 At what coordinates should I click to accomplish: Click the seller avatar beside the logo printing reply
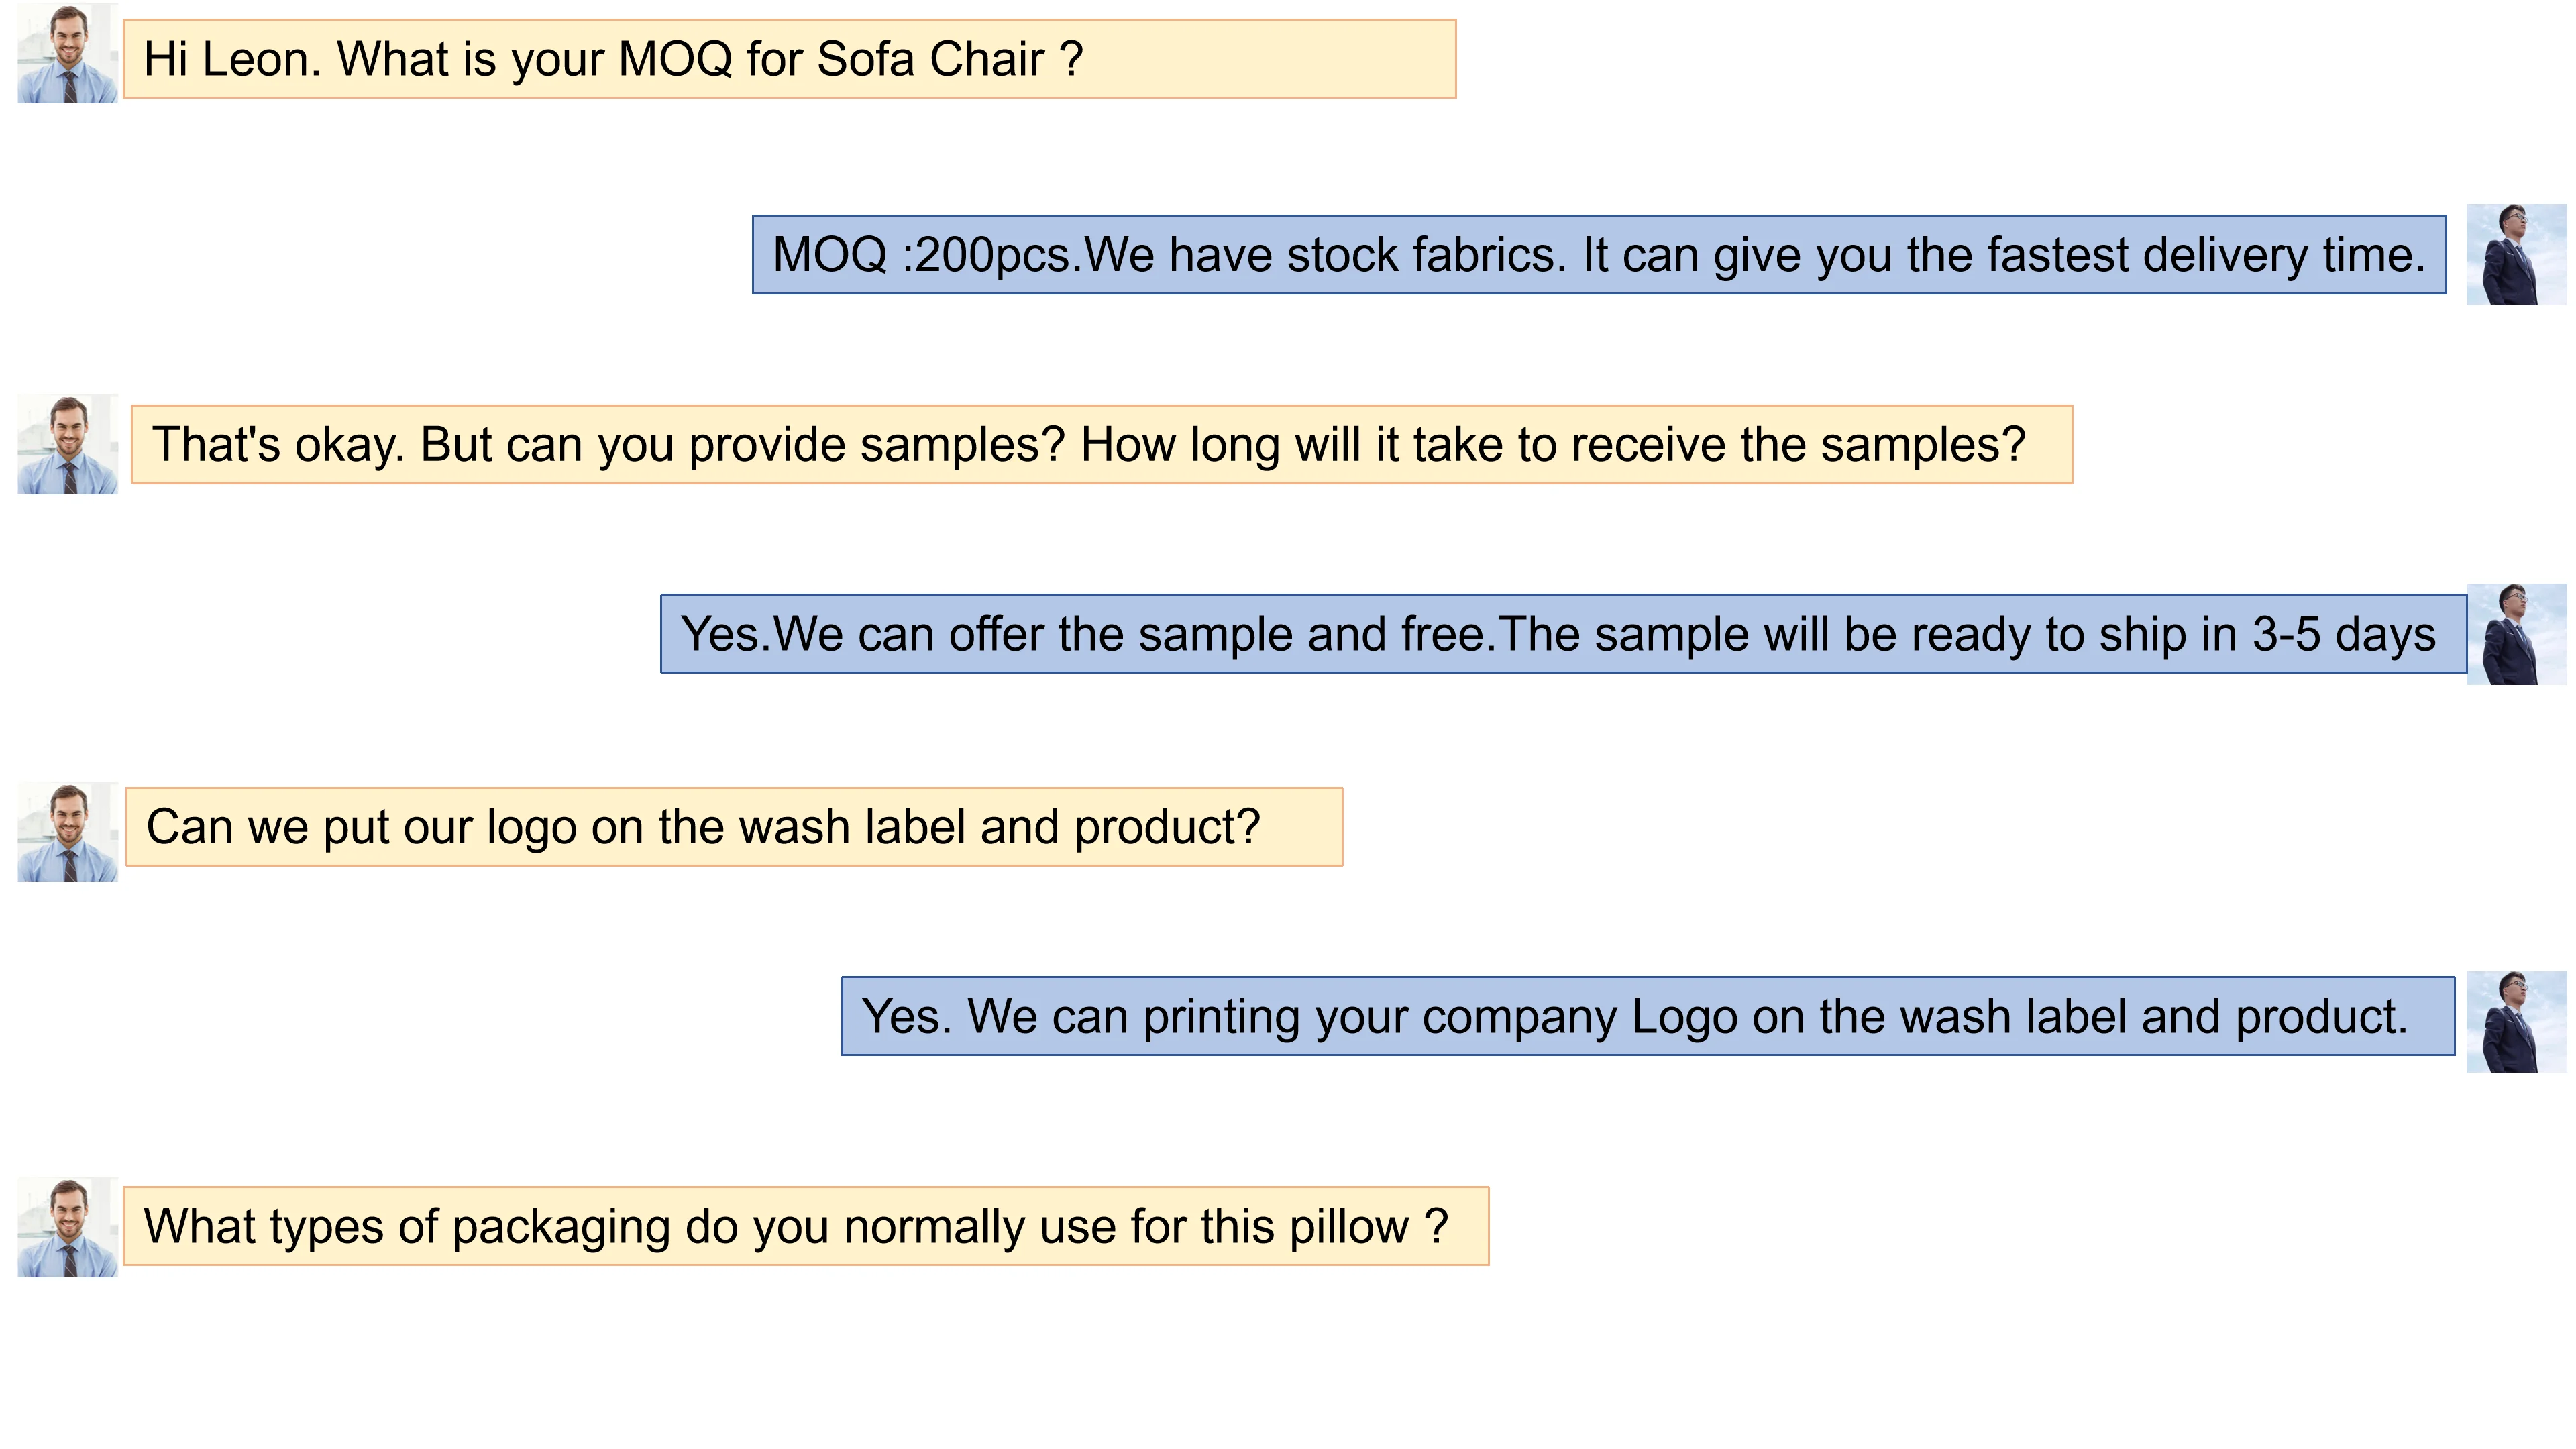pos(2515,1021)
